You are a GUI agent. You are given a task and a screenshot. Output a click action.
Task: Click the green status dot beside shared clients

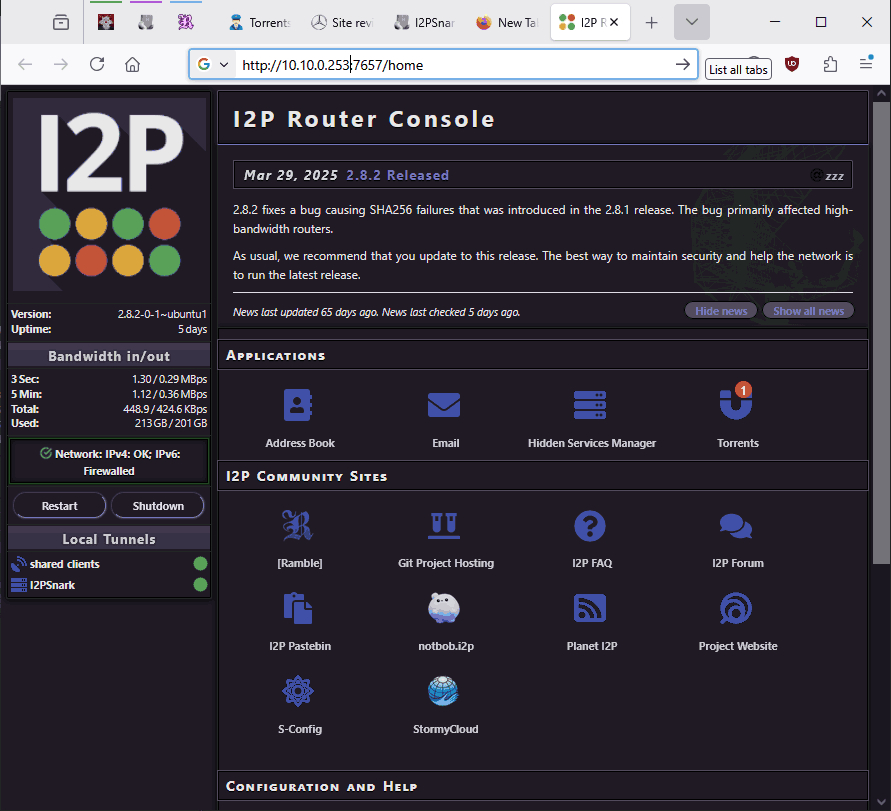click(x=200, y=563)
